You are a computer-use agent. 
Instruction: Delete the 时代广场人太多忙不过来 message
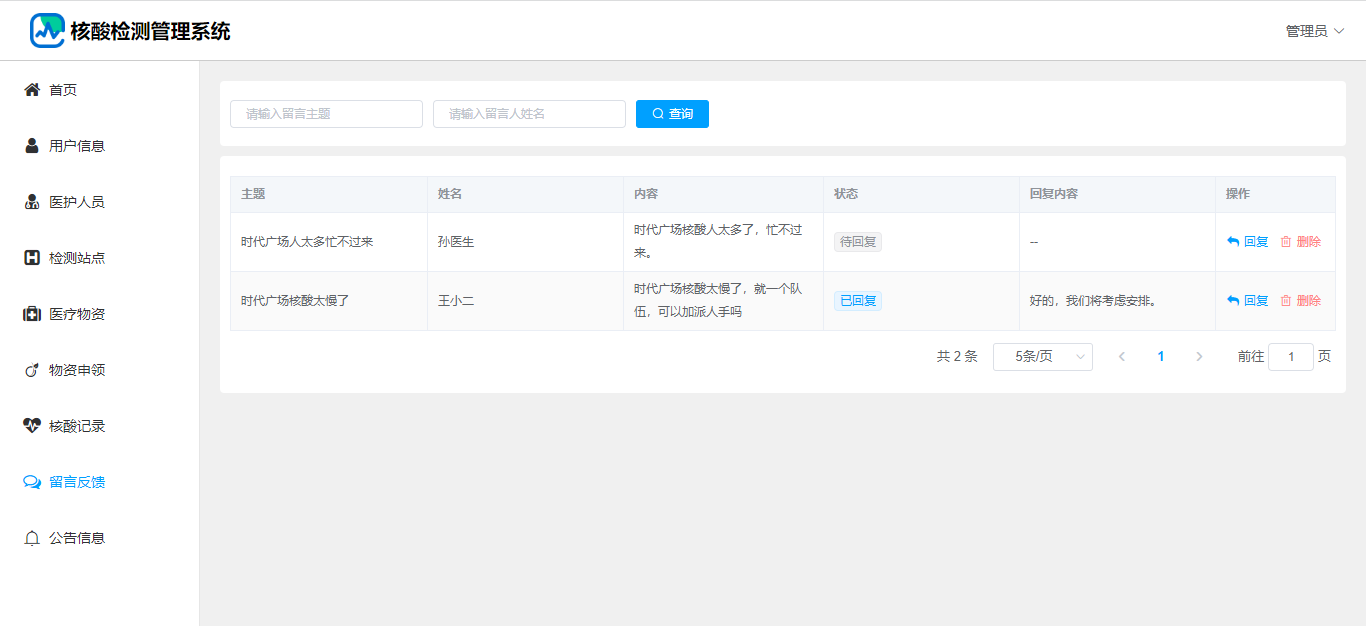click(1301, 242)
